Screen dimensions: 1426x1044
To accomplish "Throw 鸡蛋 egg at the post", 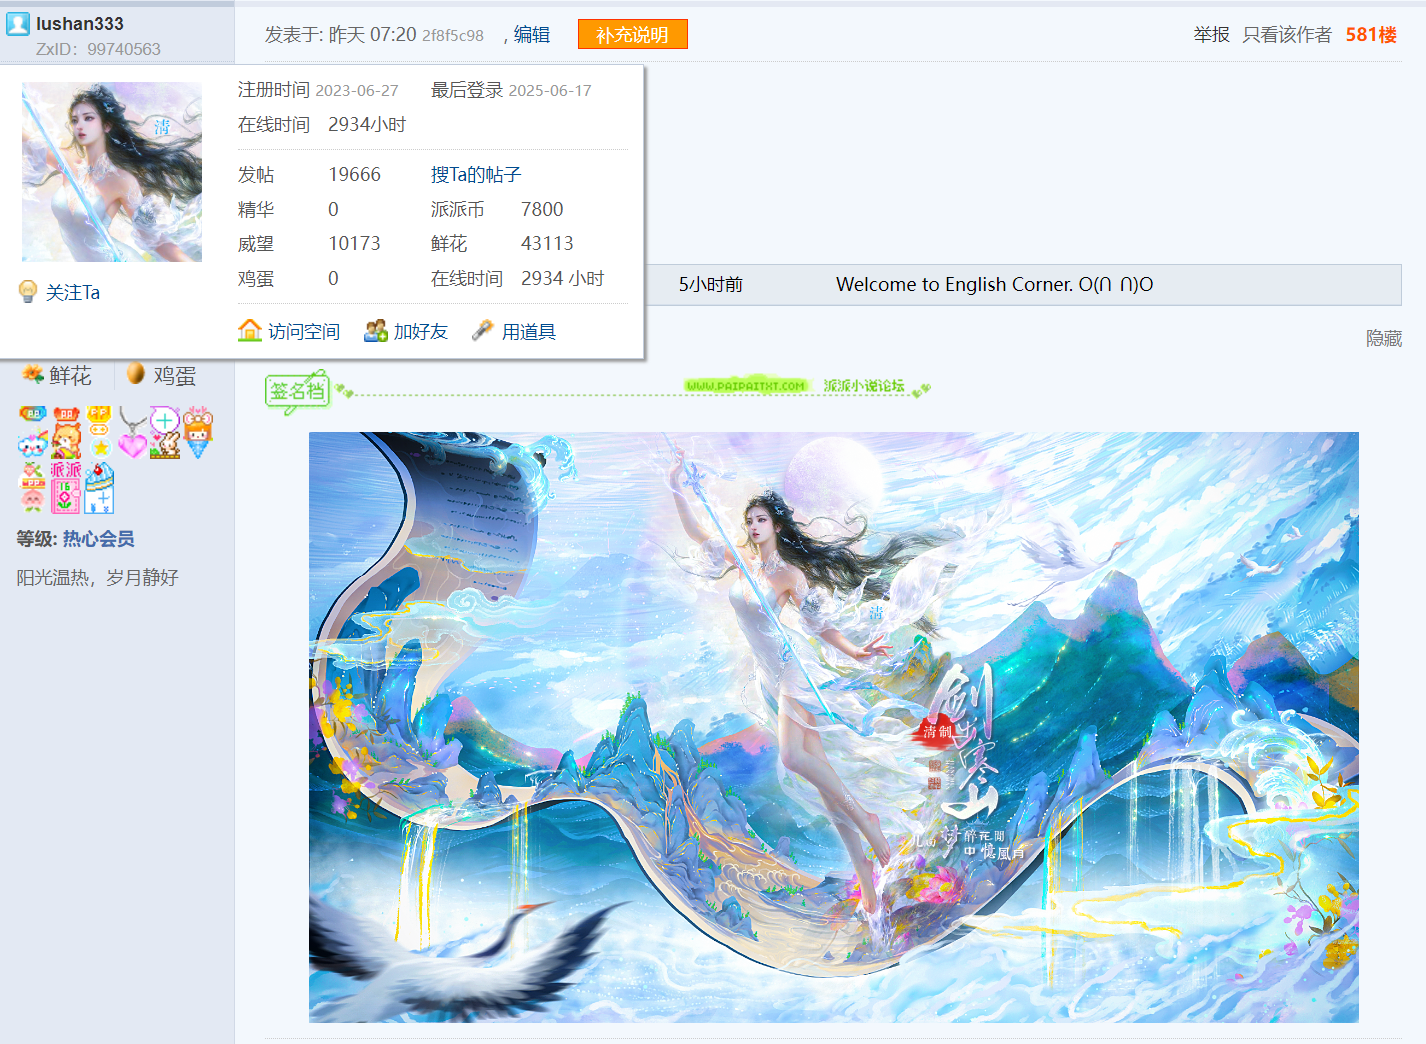I will pyautogui.click(x=174, y=375).
